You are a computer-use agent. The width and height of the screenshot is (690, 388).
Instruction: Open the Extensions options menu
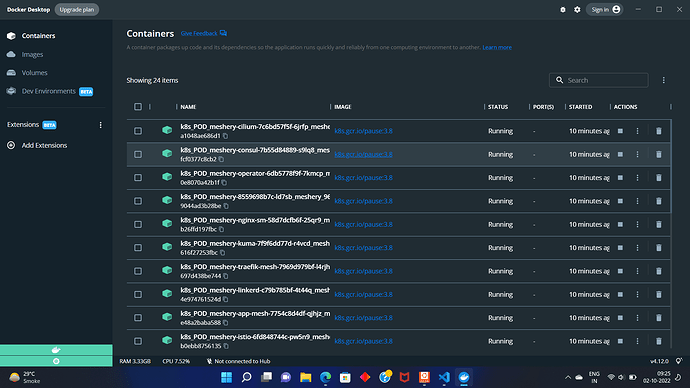[100, 125]
